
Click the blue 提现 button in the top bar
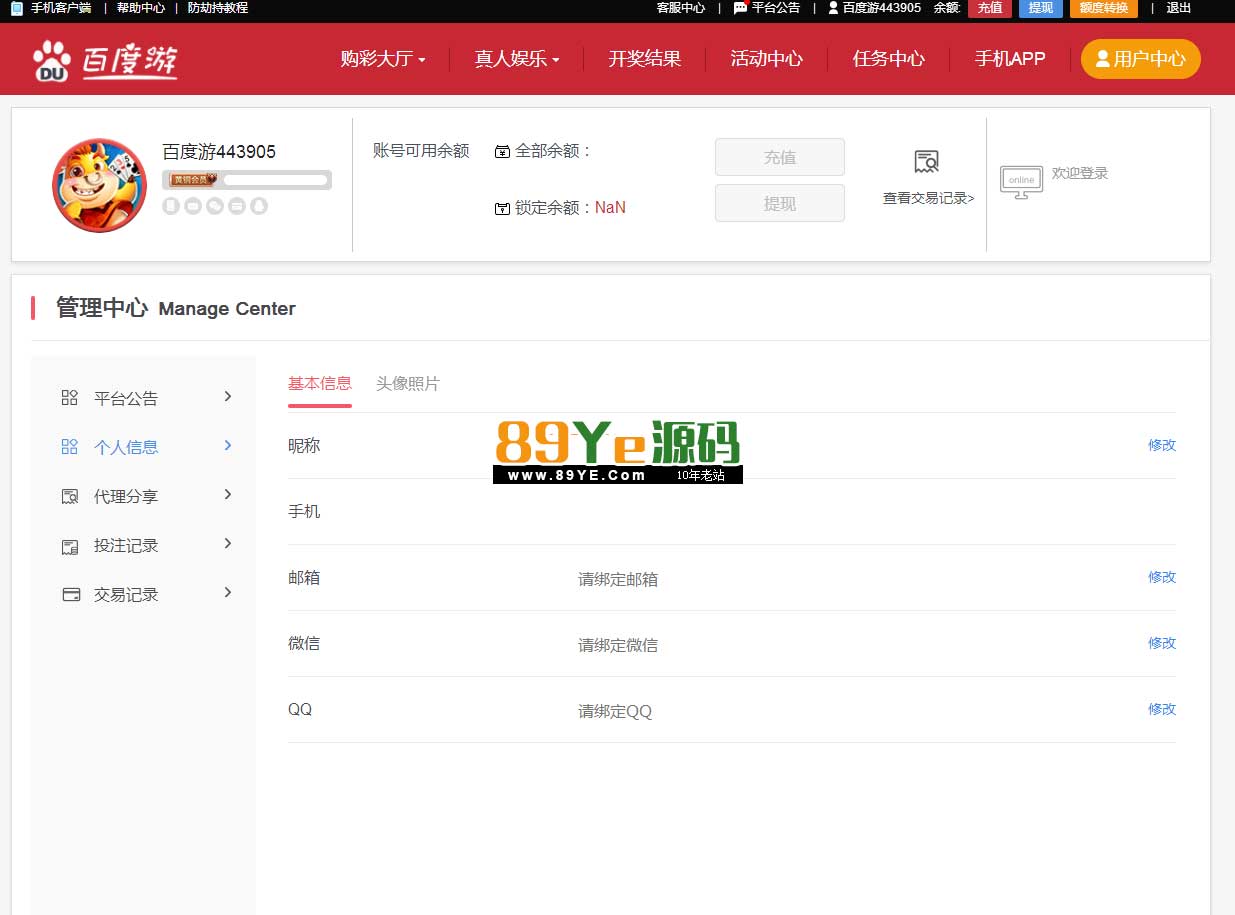click(x=1041, y=8)
